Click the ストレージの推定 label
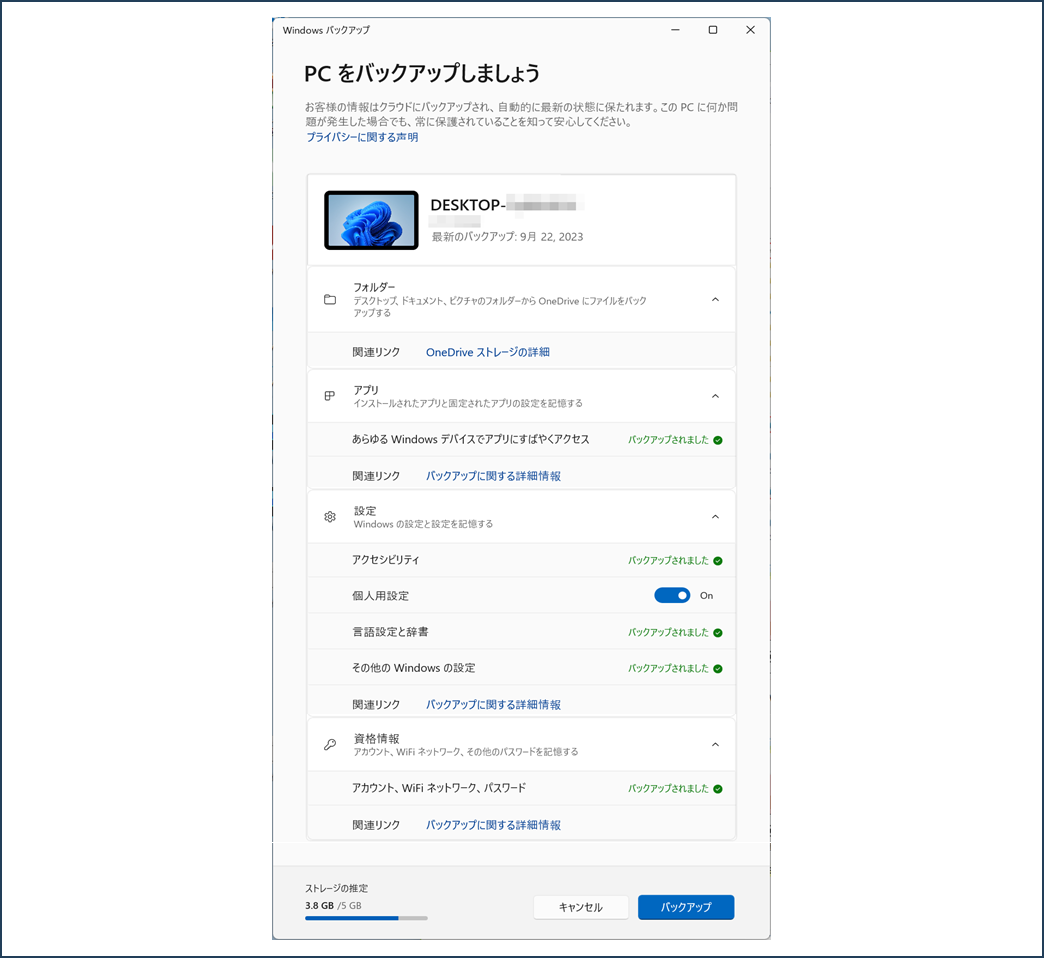 coord(336,888)
